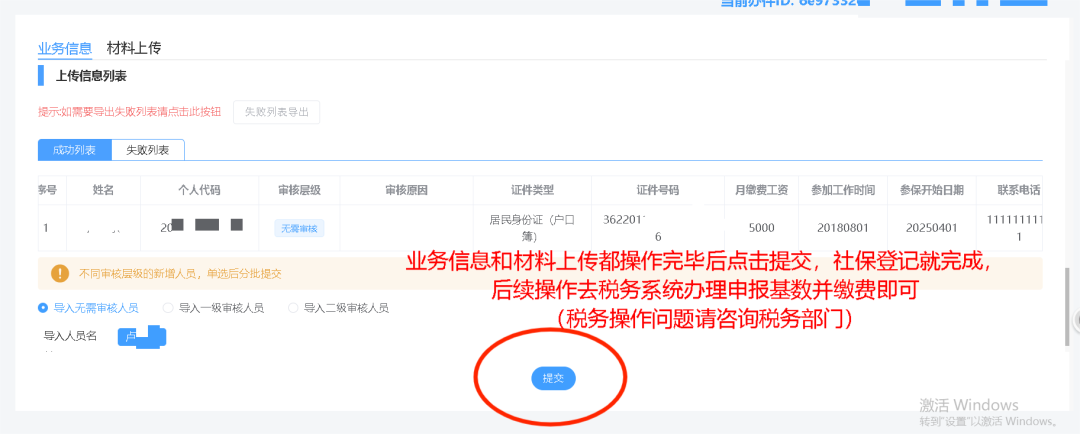Click the 参保开始日期 column header
Screen dimensions: 1080x434
click(x=931, y=191)
